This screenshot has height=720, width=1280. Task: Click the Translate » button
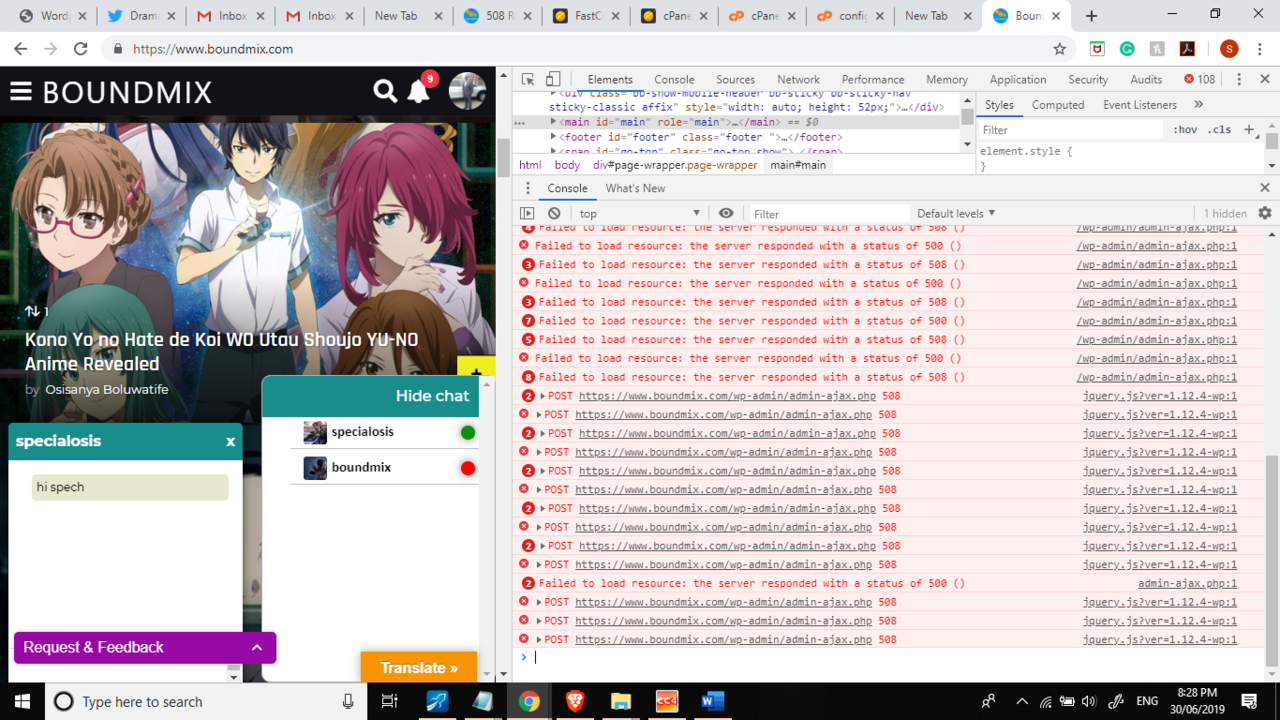click(419, 667)
